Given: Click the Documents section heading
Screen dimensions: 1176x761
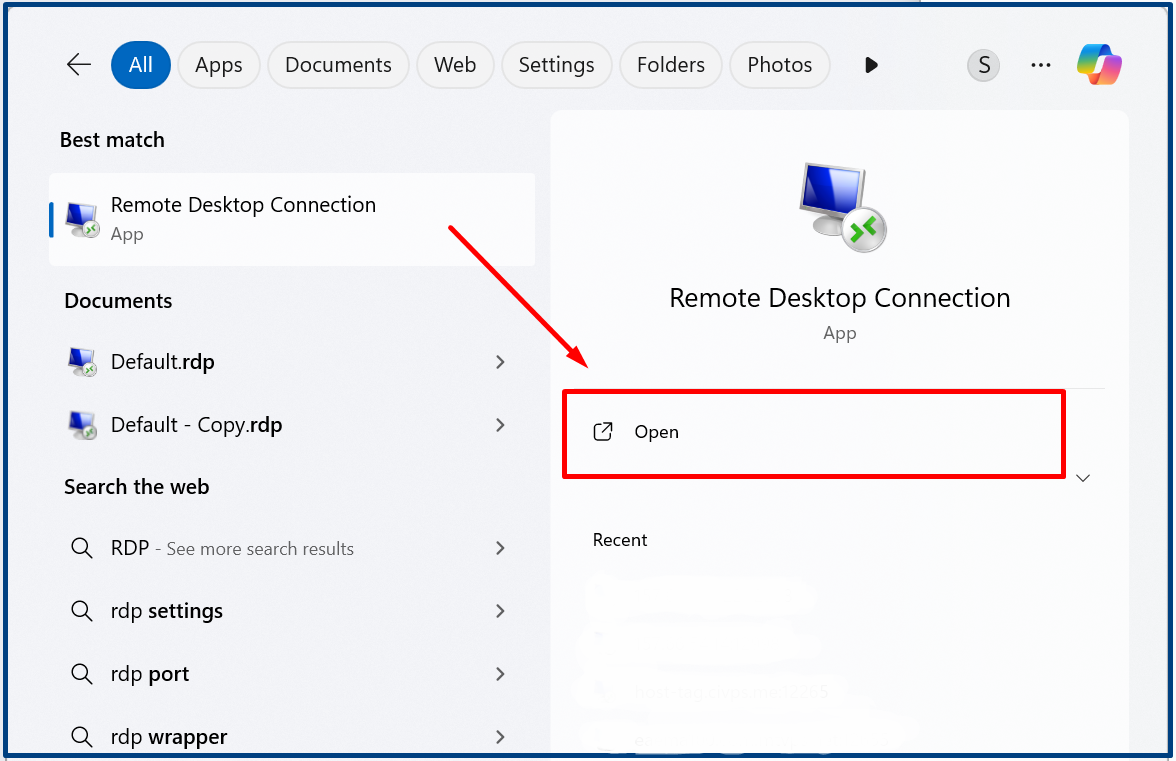Looking at the screenshot, I should [x=118, y=301].
